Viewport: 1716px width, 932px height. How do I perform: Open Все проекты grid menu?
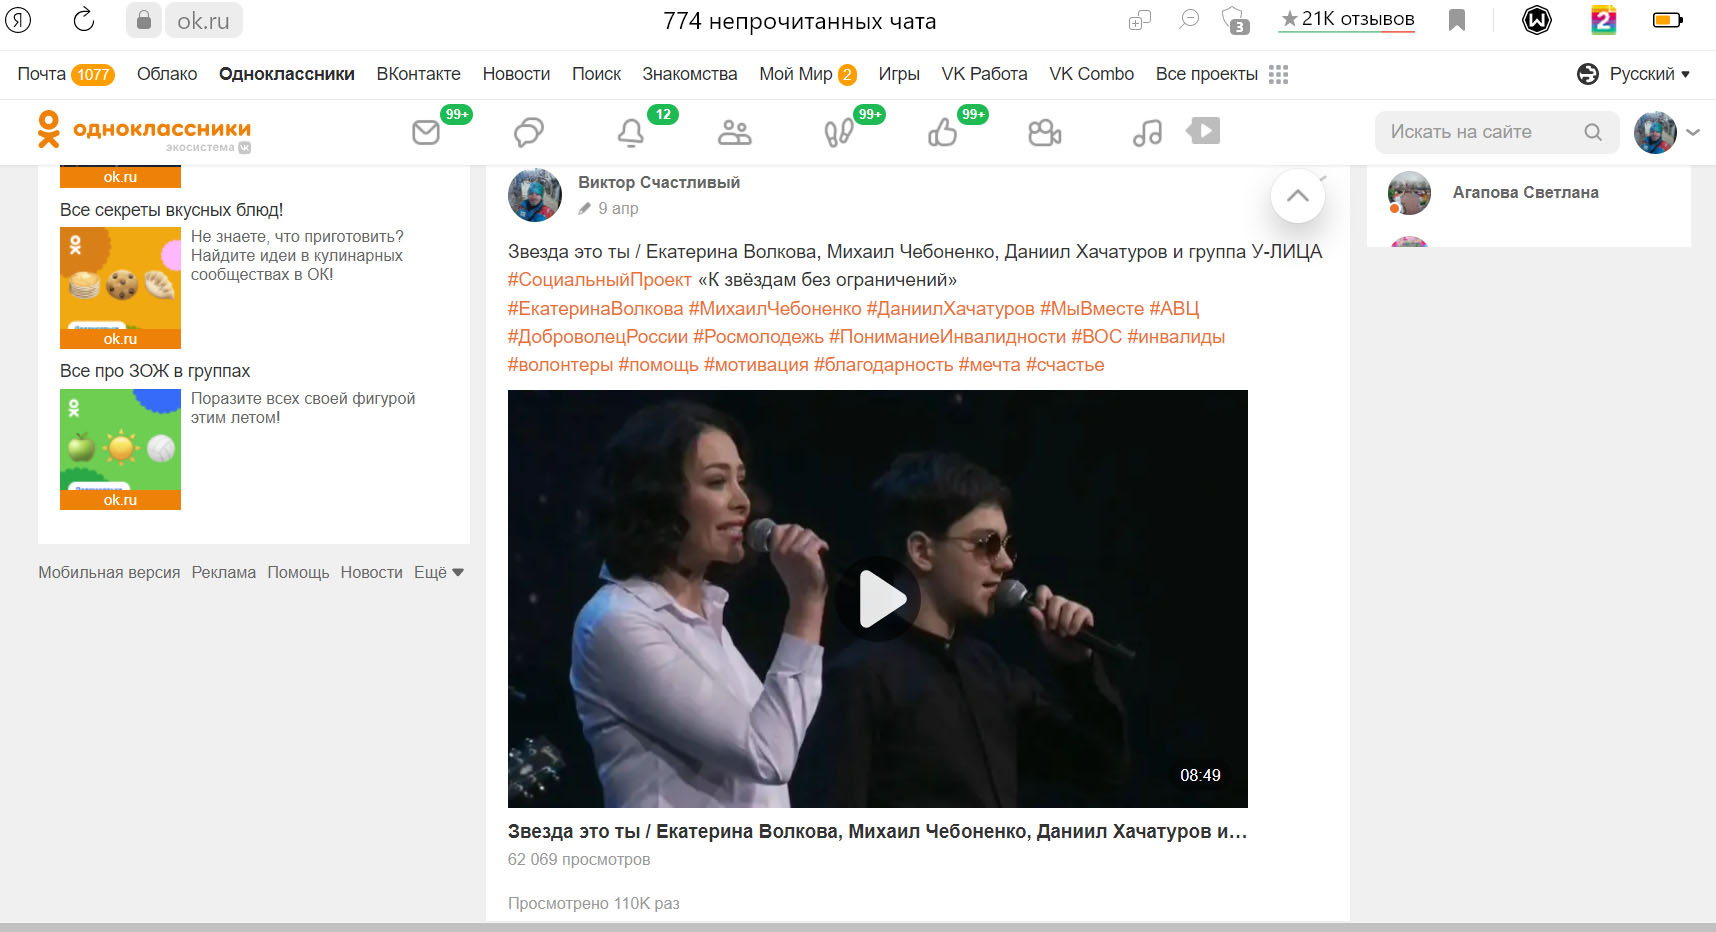pos(1221,74)
